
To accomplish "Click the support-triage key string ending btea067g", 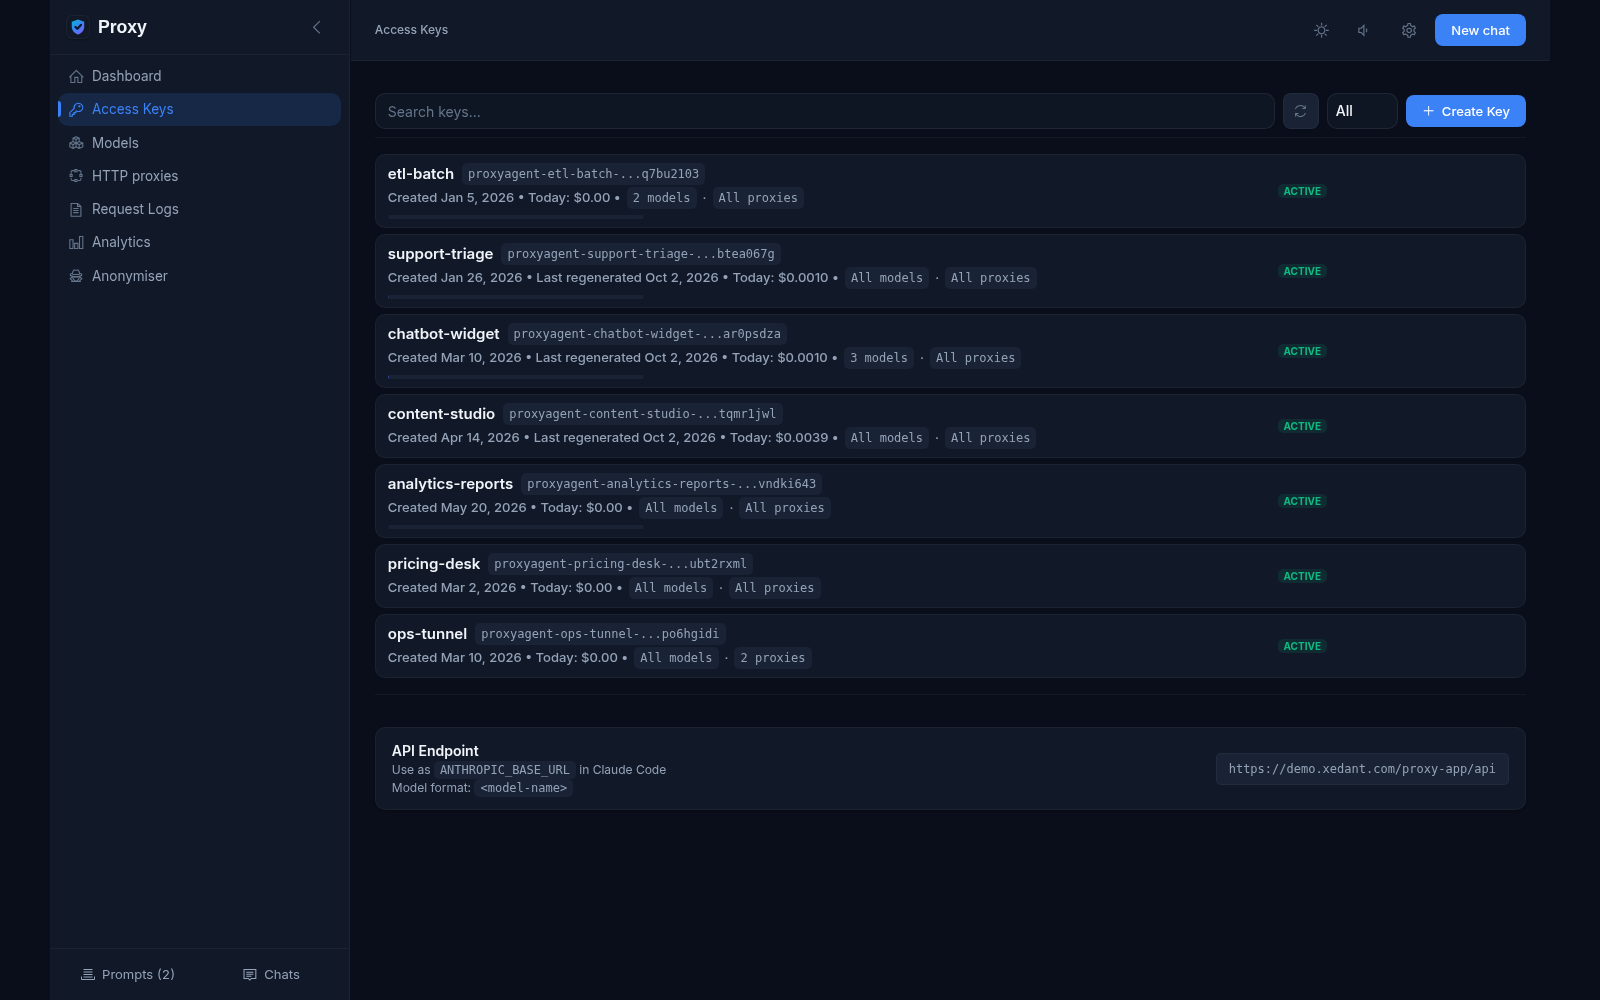I will pos(641,254).
